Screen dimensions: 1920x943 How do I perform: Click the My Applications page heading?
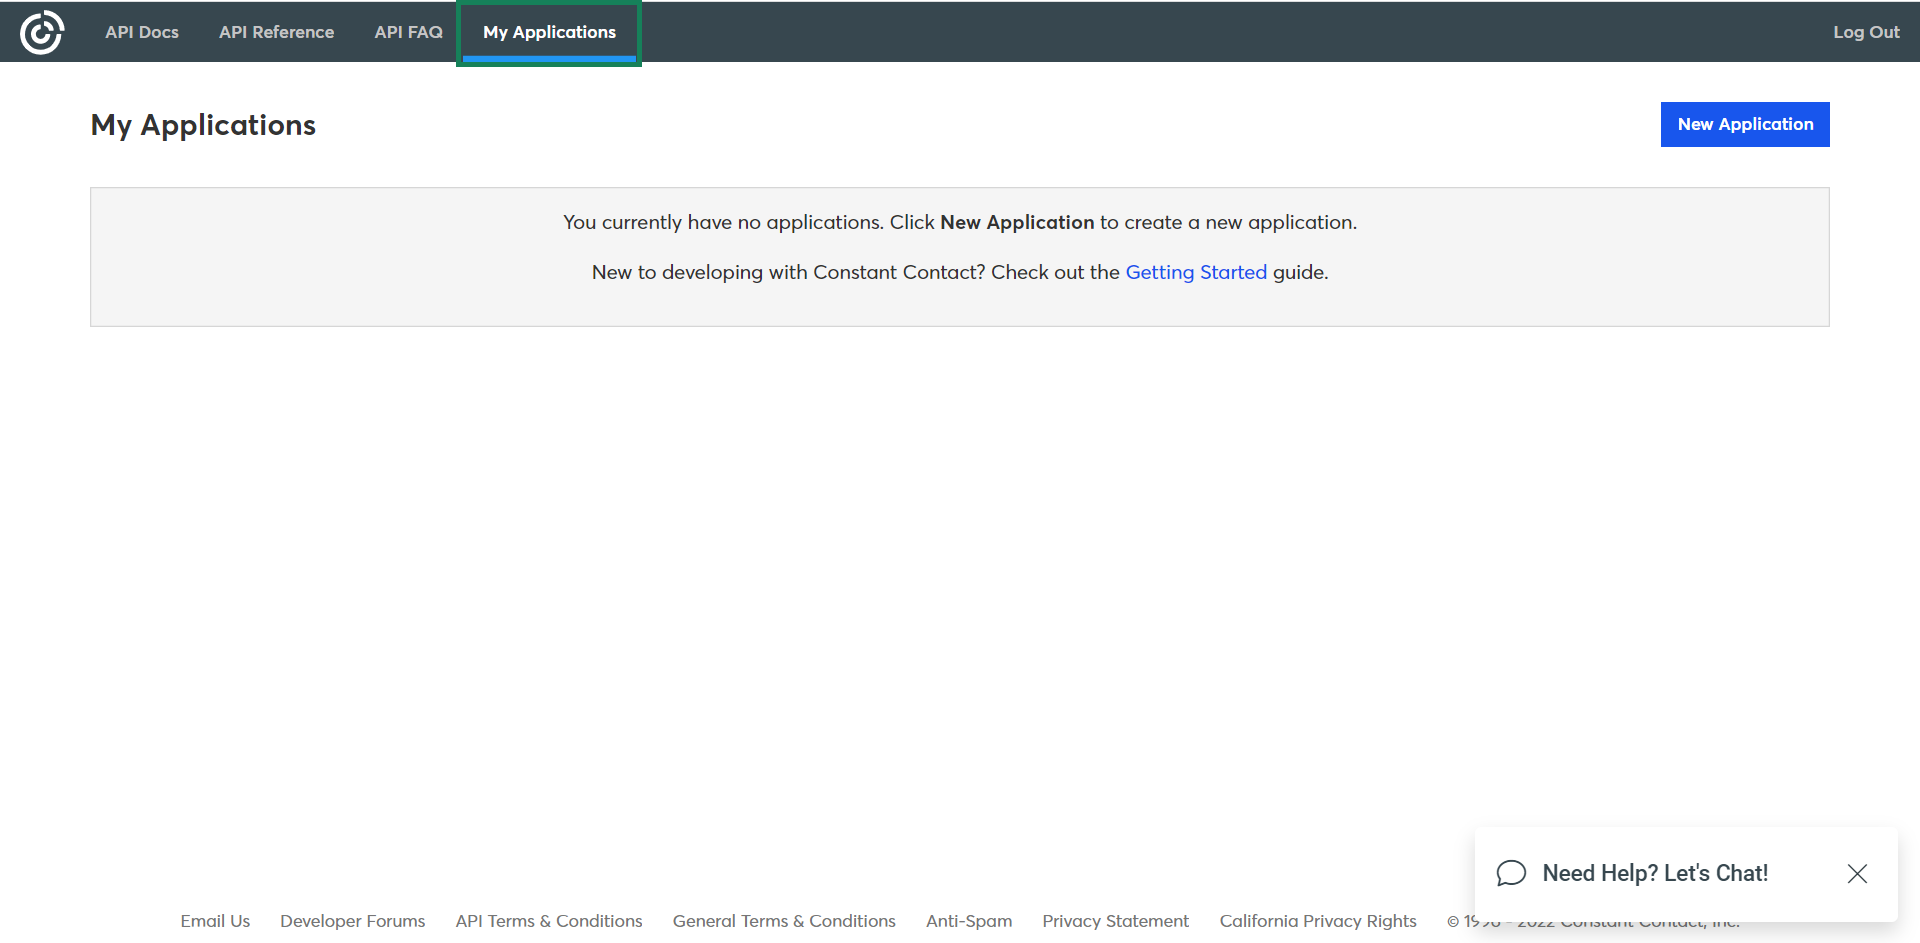point(203,125)
